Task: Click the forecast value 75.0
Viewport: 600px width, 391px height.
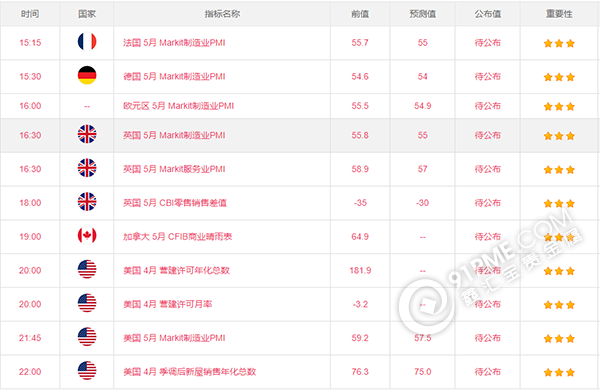Action: (422, 371)
